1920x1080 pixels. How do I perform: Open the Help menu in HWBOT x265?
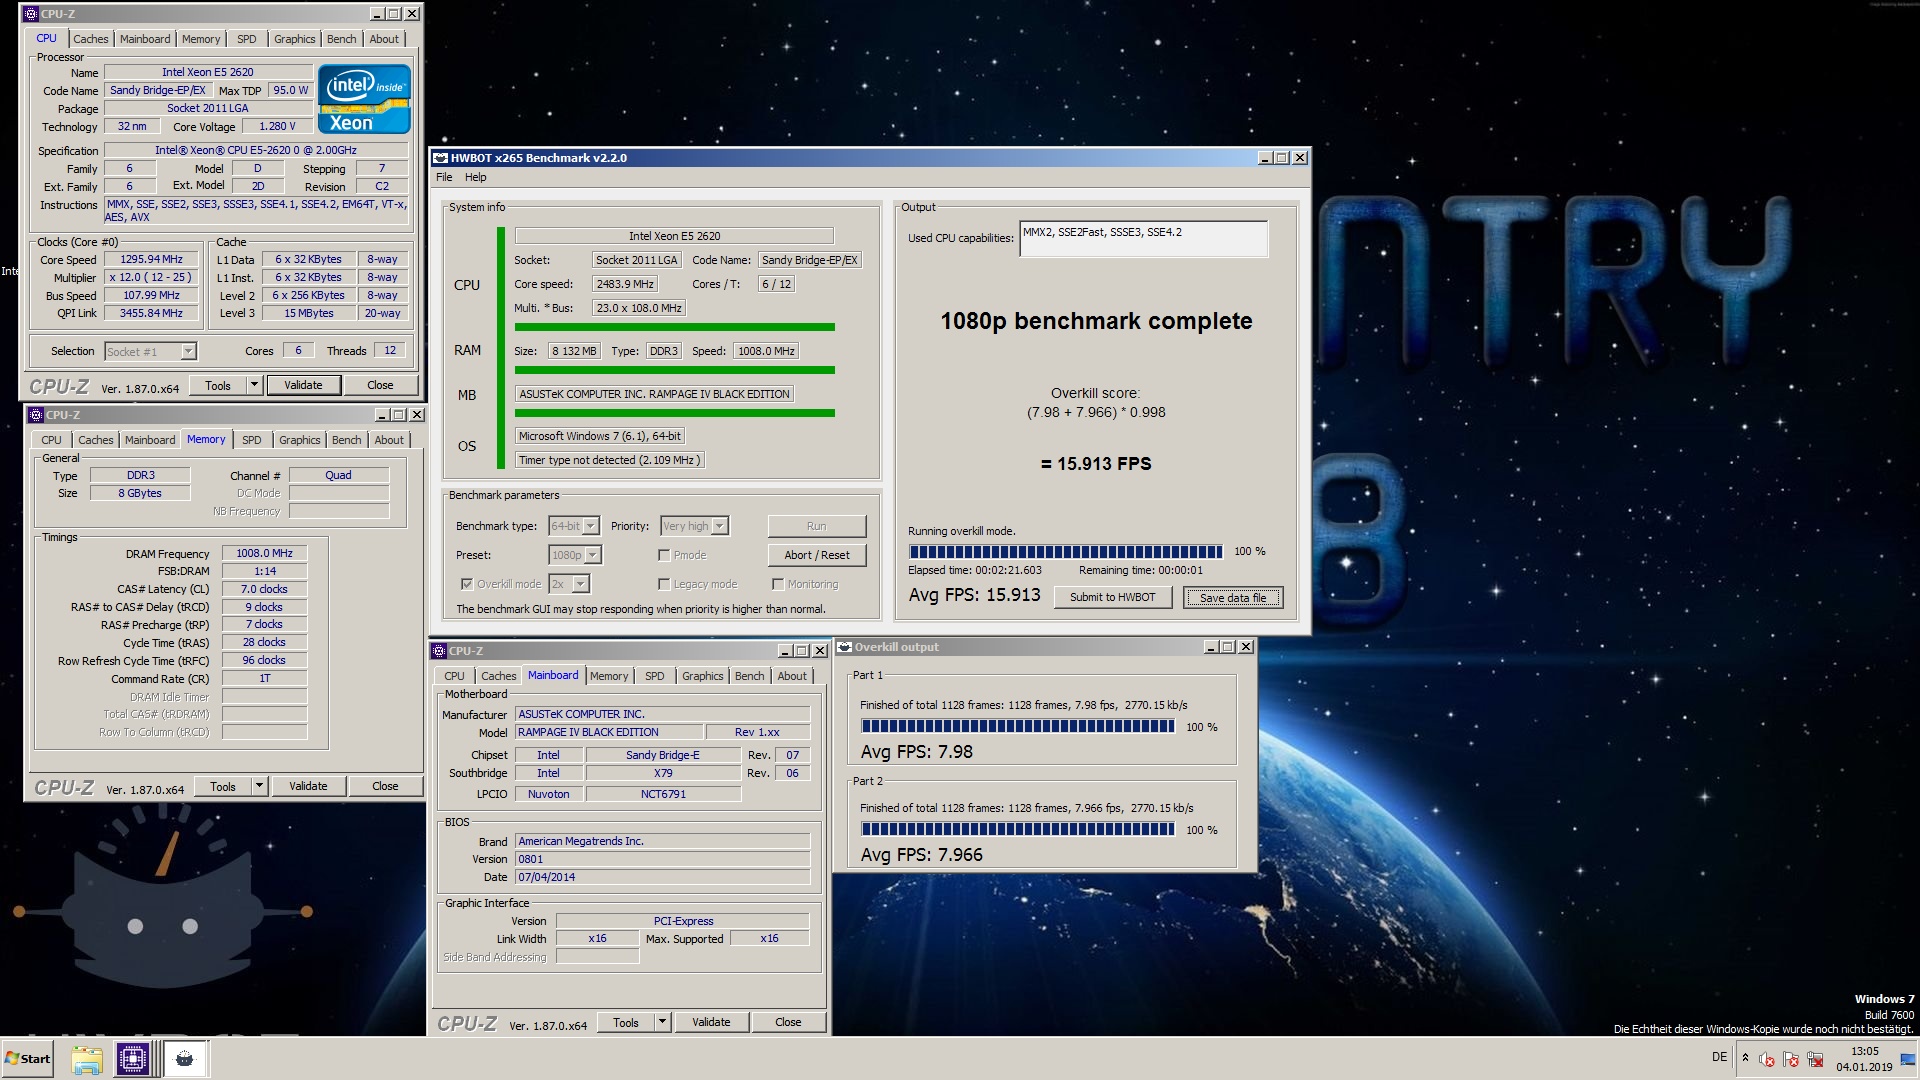[475, 177]
